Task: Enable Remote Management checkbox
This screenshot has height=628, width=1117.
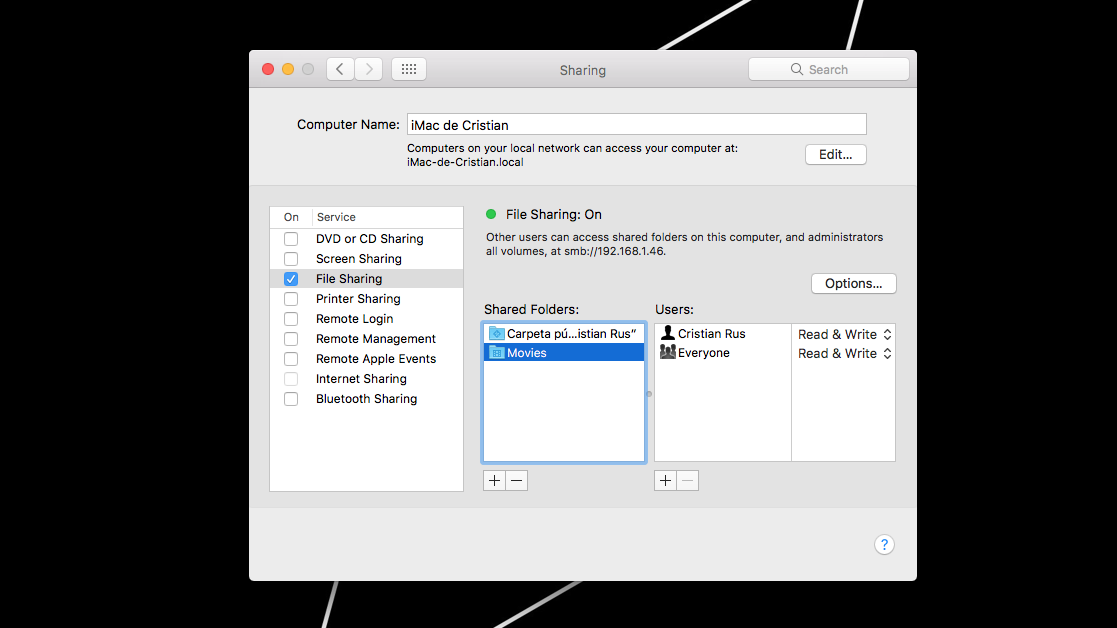Action: click(x=291, y=338)
